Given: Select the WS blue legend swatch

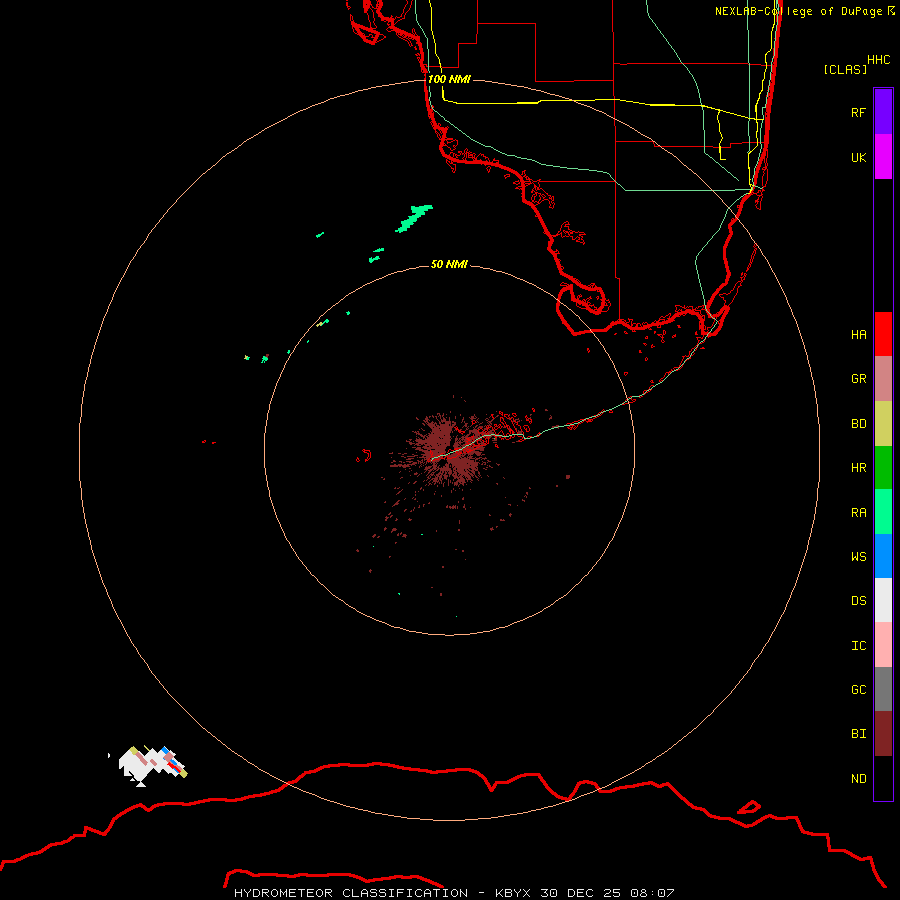Looking at the screenshot, I should (883, 556).
